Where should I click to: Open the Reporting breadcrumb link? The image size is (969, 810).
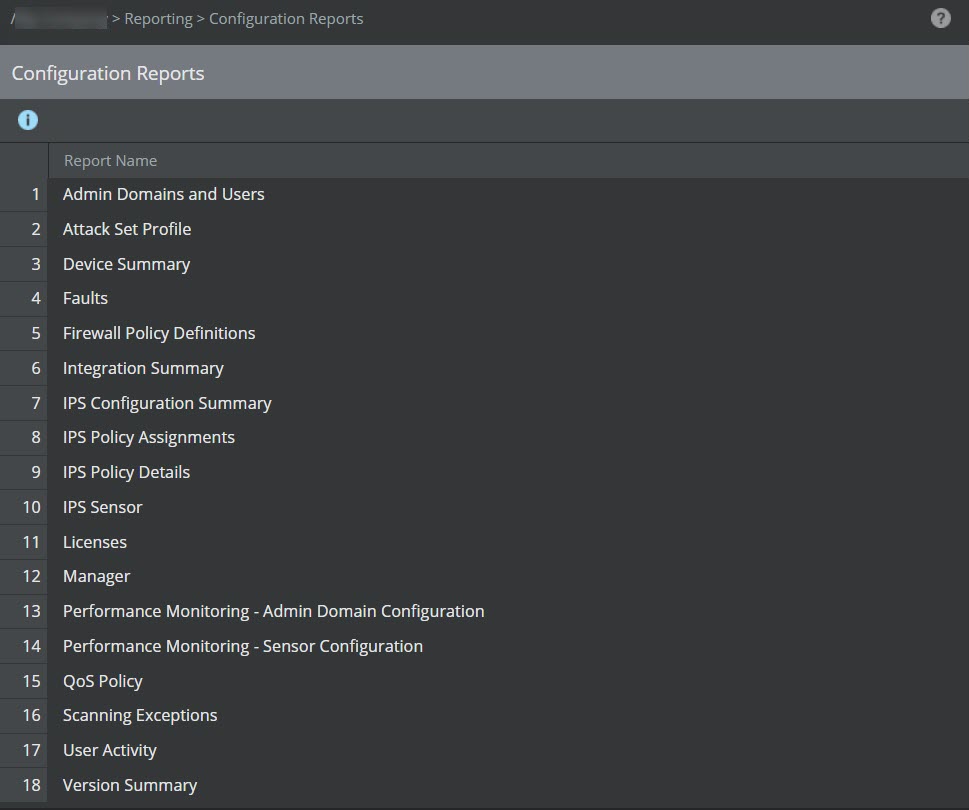click(x=158, y=19)
